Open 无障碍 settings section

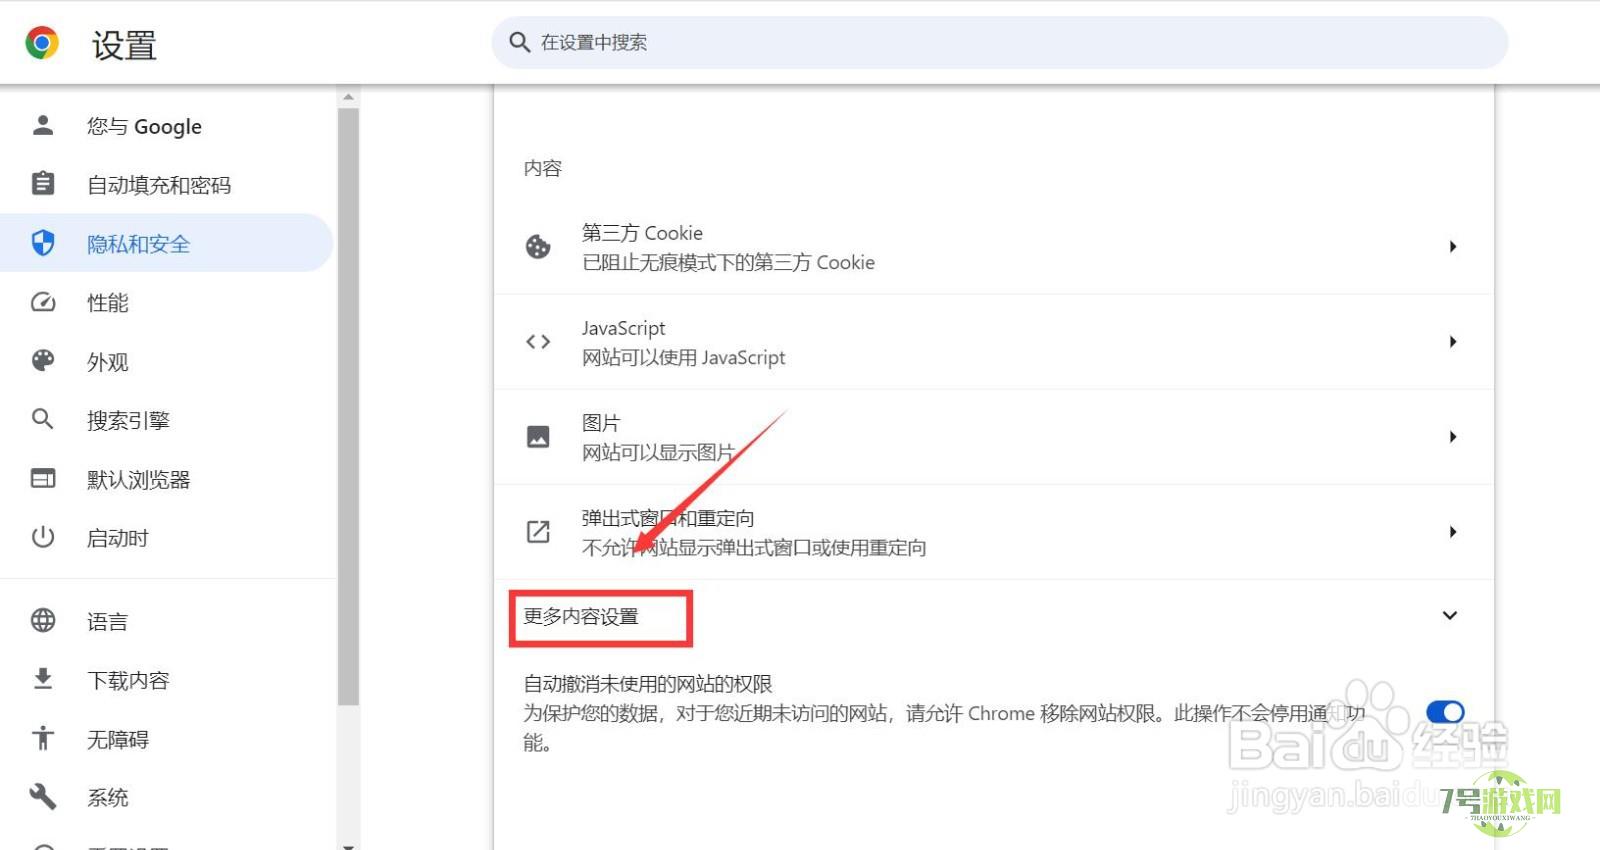point(166,739)
